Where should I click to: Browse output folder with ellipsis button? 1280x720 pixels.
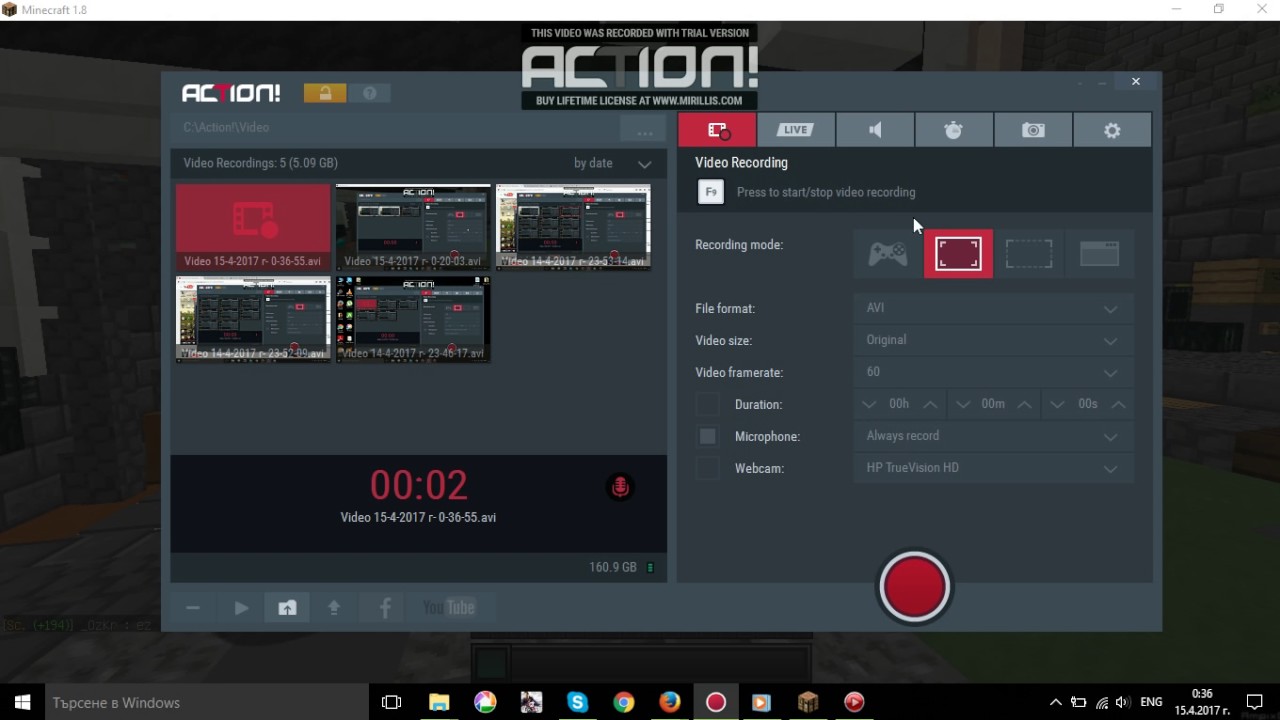(644, 131)
